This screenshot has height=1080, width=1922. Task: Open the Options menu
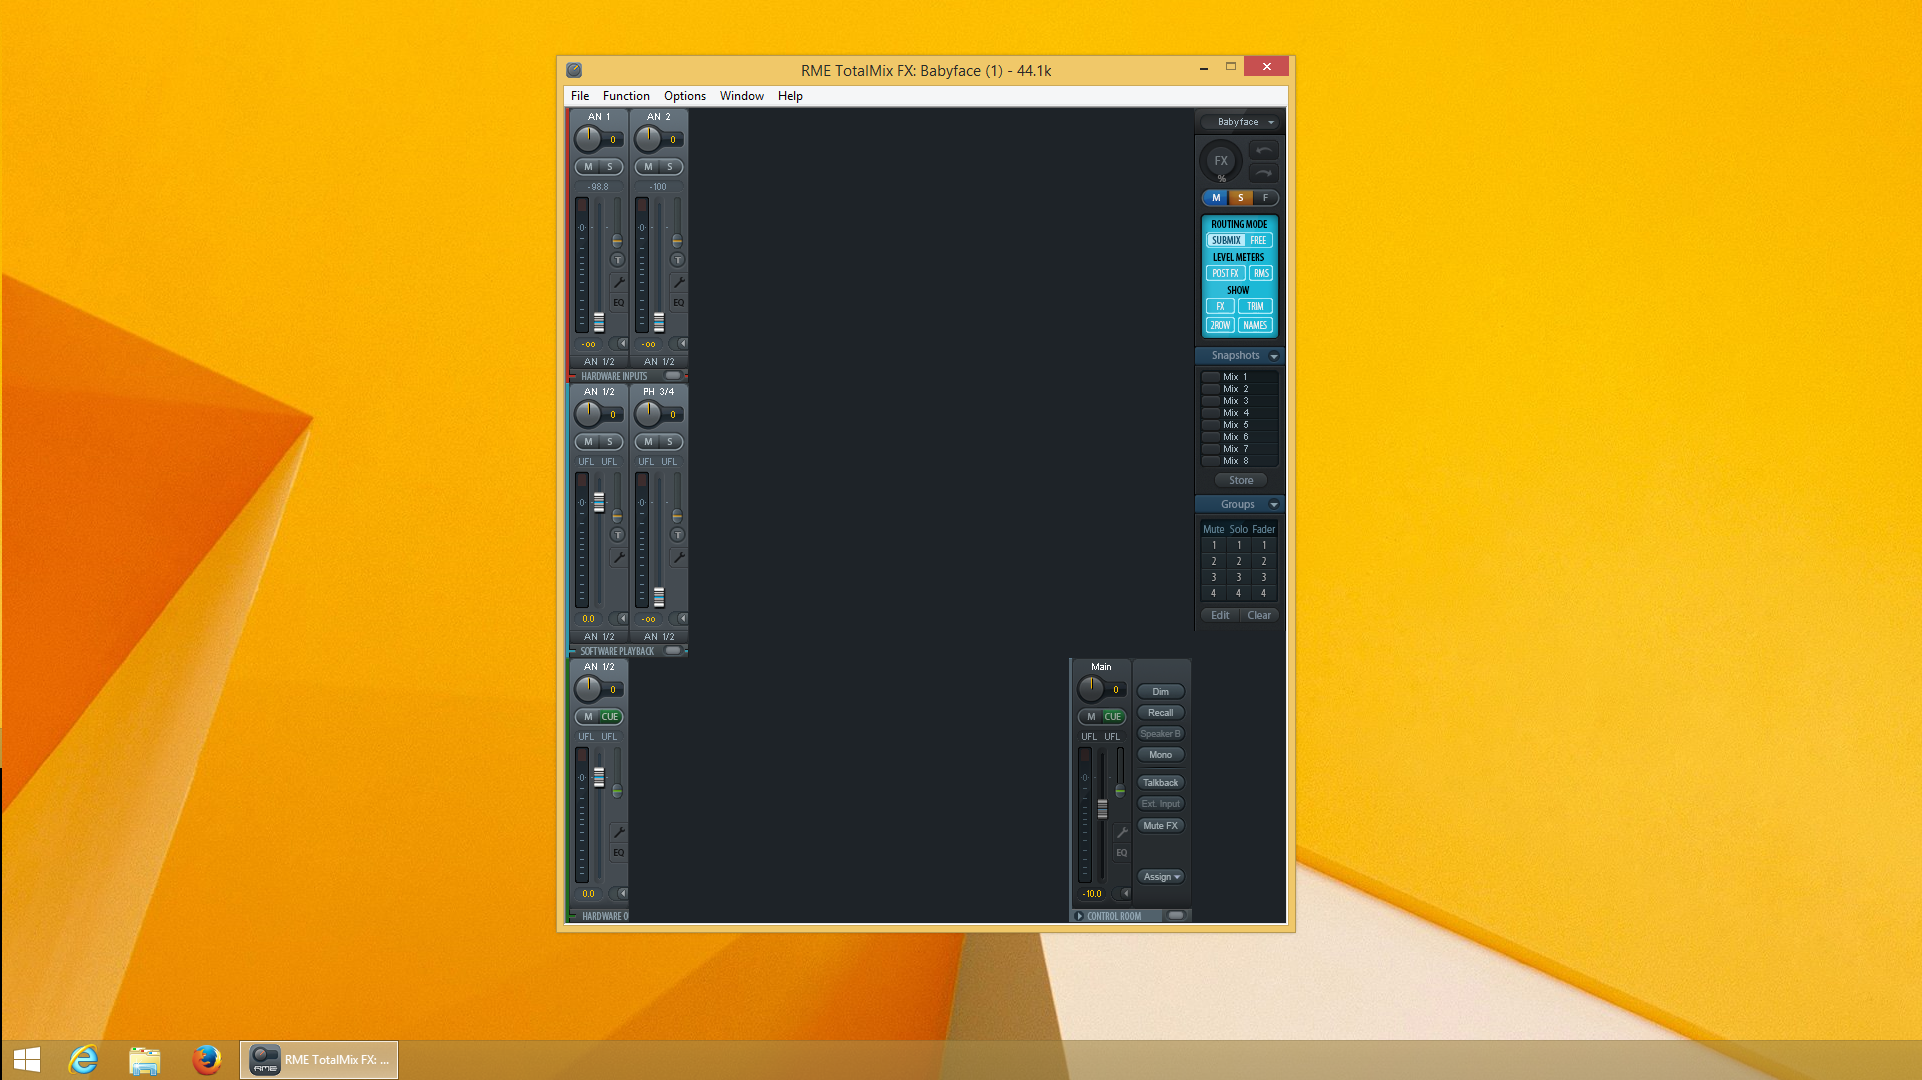tap(684, 96)
